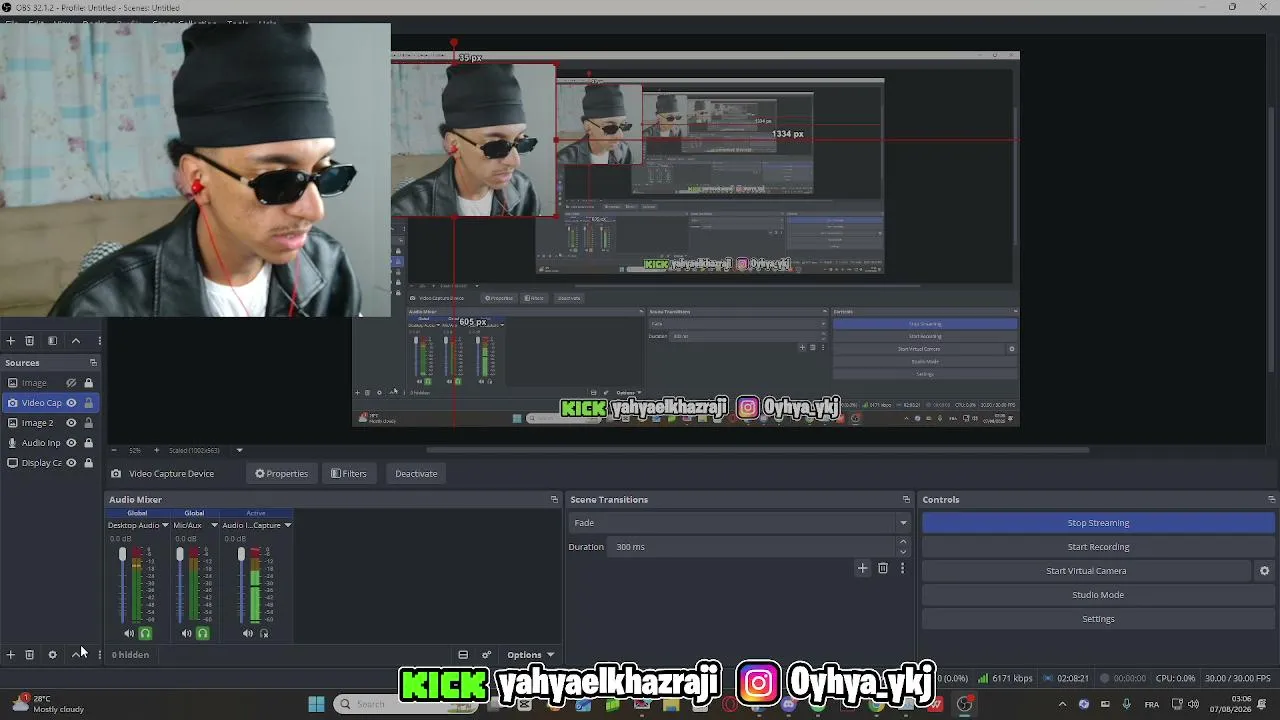Screen dimensions: 1280x720
Task: Open advanced audio properties gears icon
Action: (x=487, y=655)
